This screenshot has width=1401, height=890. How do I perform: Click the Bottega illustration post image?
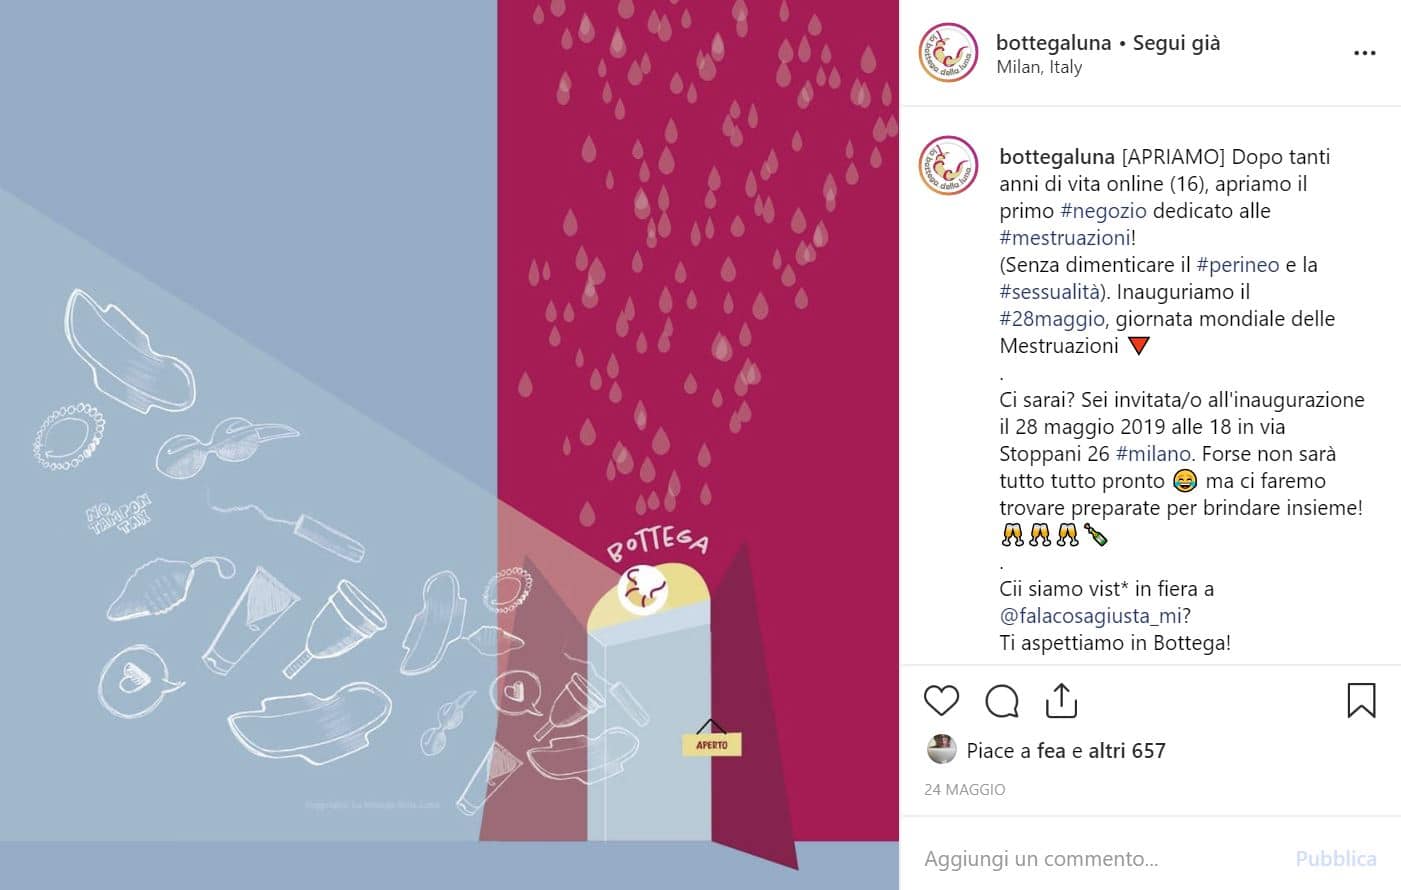(449, 445)
